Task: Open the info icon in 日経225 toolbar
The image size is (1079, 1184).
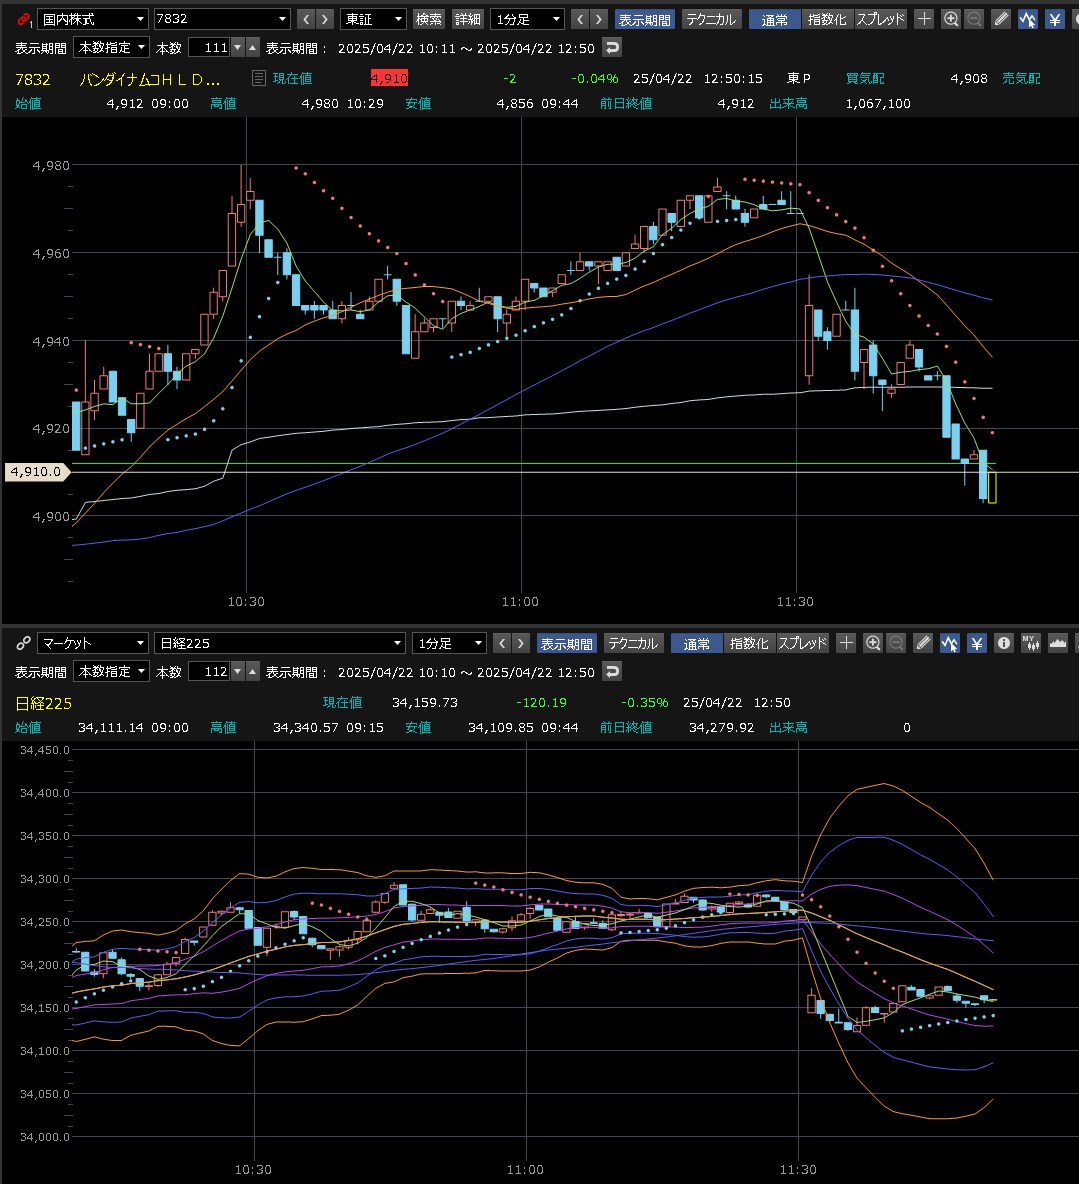Action: (x=1003, y=643)
